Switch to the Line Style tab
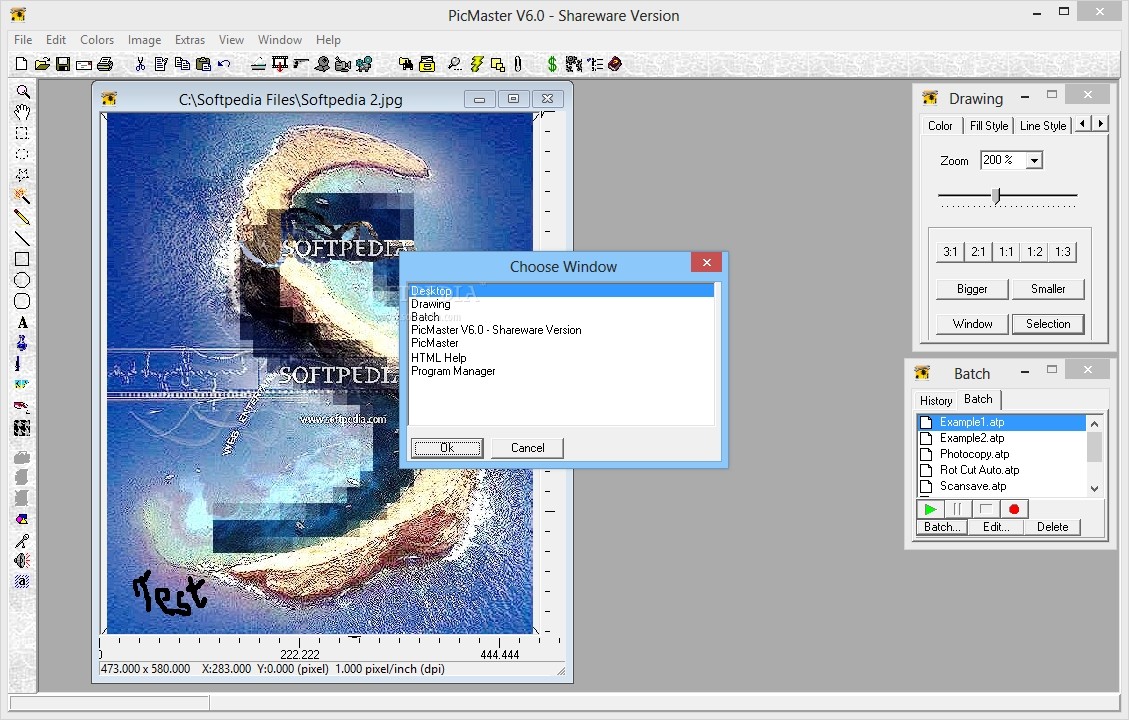Viewport: 1129px width, 720px height. 1043,126
